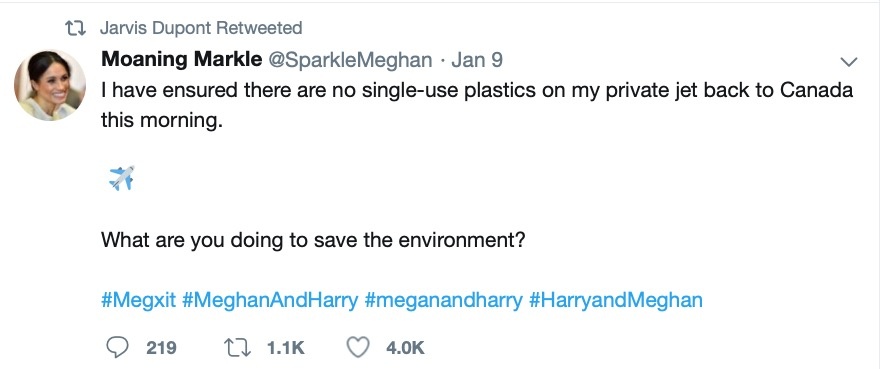The height and width of the screenshot is (369, 880).
Task: Open the tweet options chevron menu
Action: [x=850, y=61]
